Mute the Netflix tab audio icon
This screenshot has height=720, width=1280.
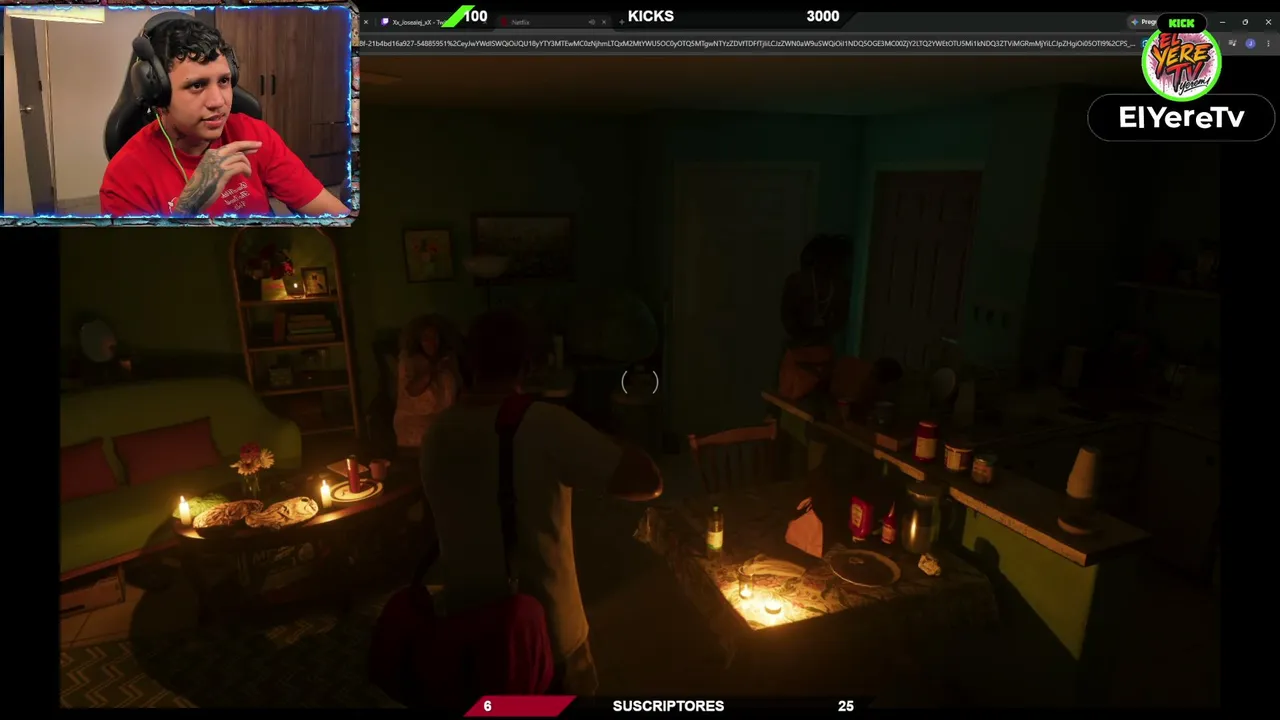coord(591,22)
